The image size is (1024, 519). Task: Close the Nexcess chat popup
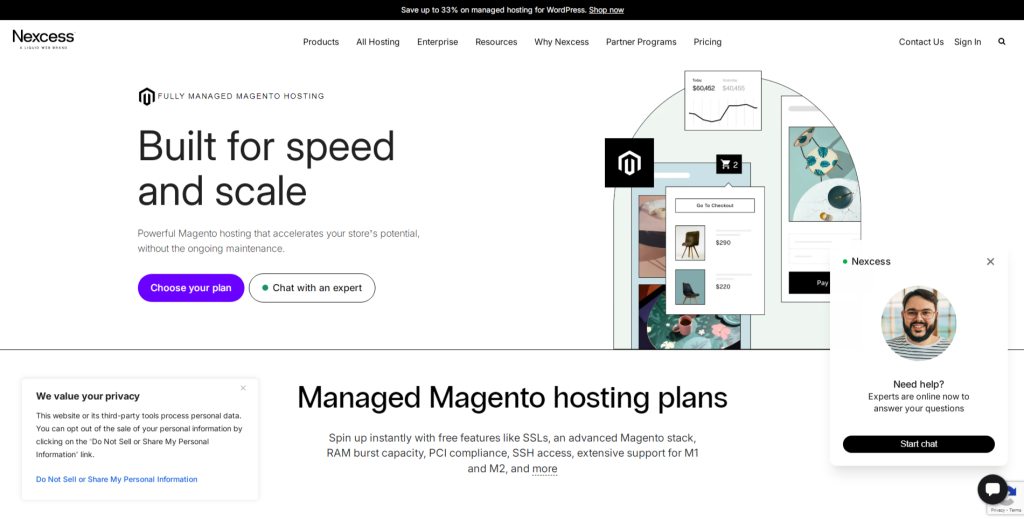[x=990, y=262]
